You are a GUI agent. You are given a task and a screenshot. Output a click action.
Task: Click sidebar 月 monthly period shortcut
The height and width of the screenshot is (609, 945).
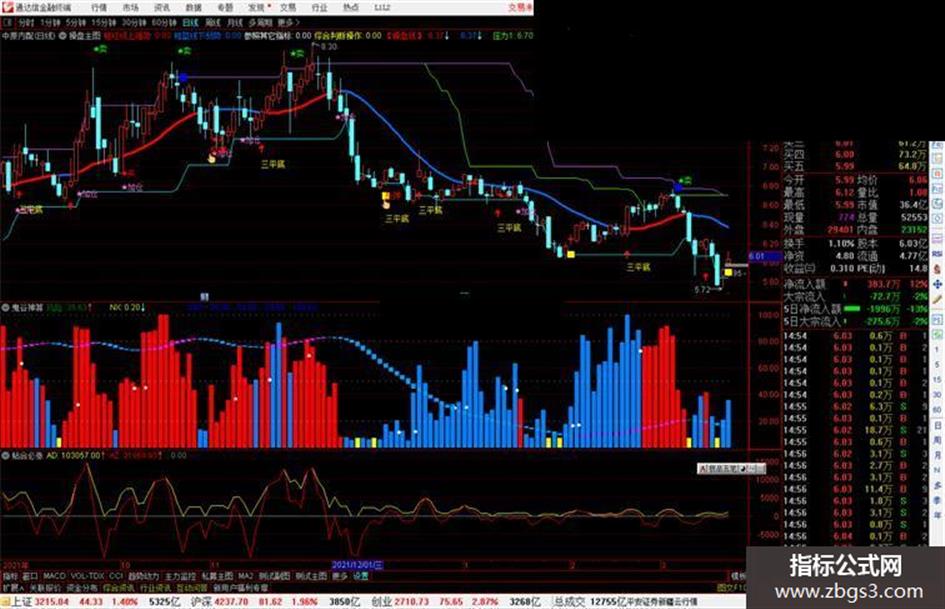937,456
